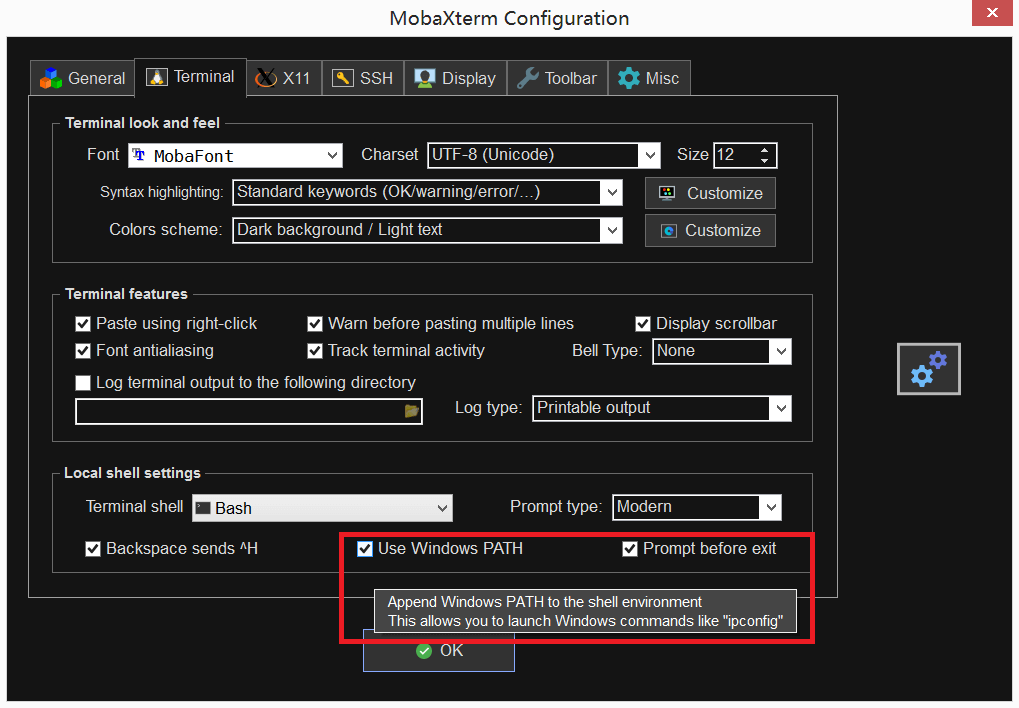Open the Terminal shell Bash dropdown
The height and width of the screenshot is (708, 1019).
322,508
